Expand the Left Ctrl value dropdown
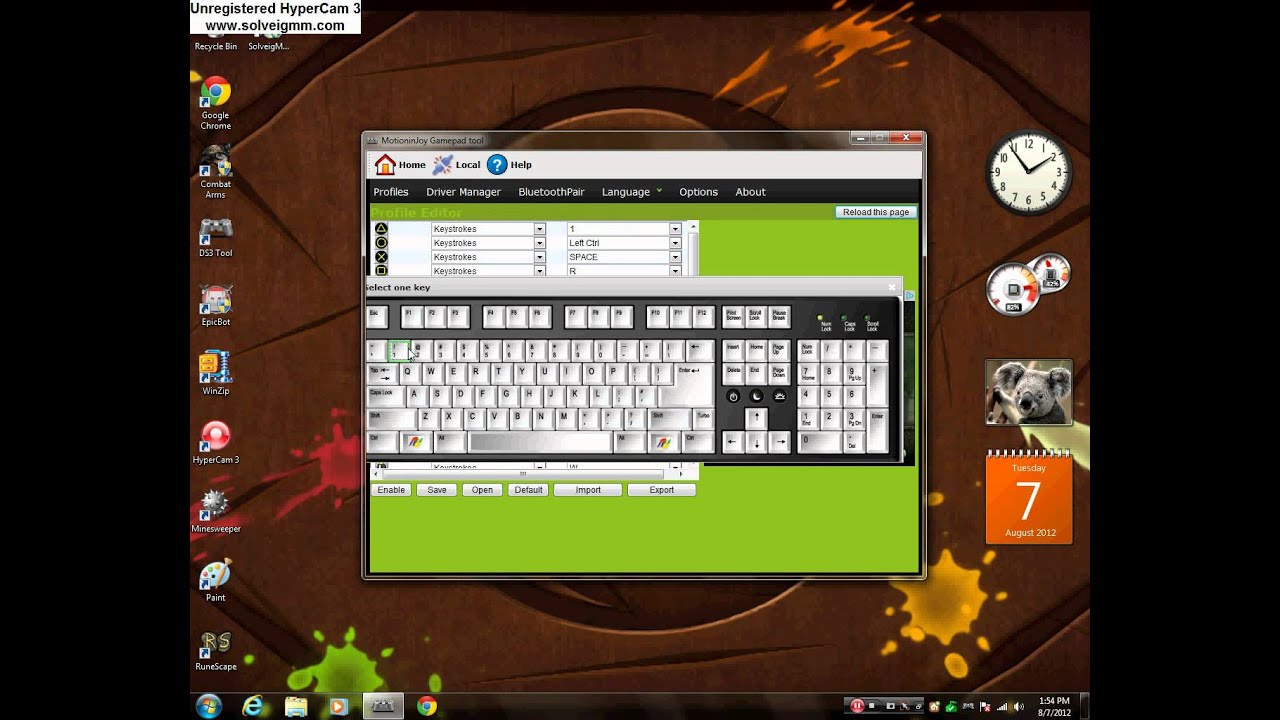The width and height of the screenshot is (1280, 720). tap(675, 243)
